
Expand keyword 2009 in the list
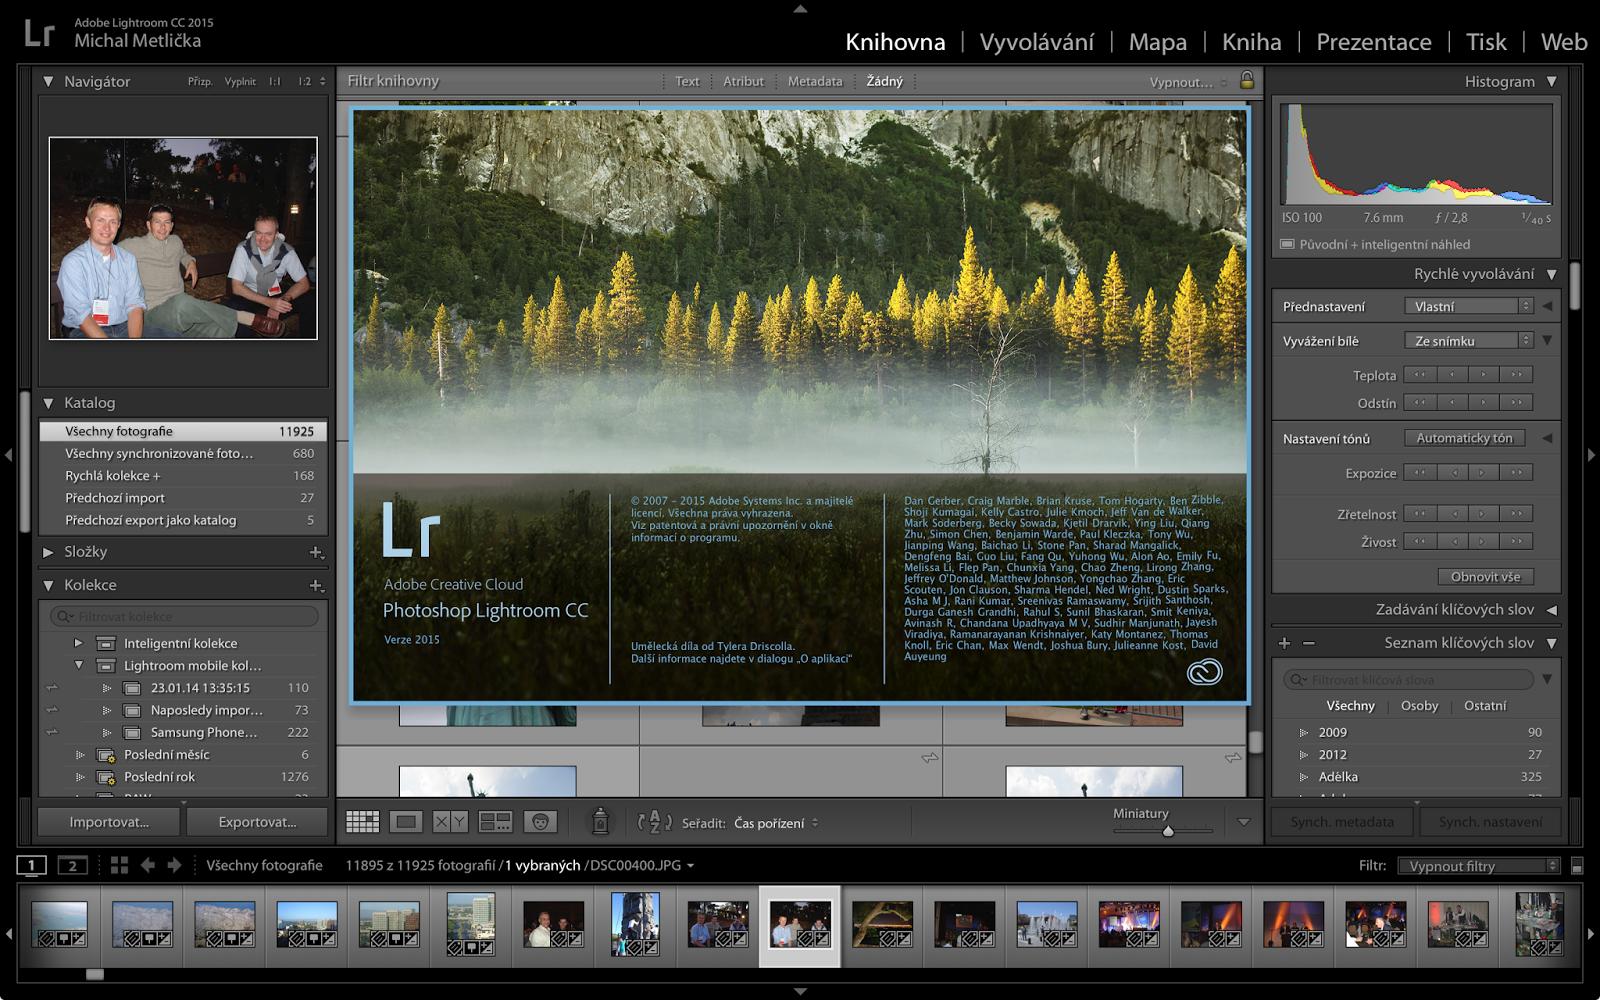click(1304, 732)
